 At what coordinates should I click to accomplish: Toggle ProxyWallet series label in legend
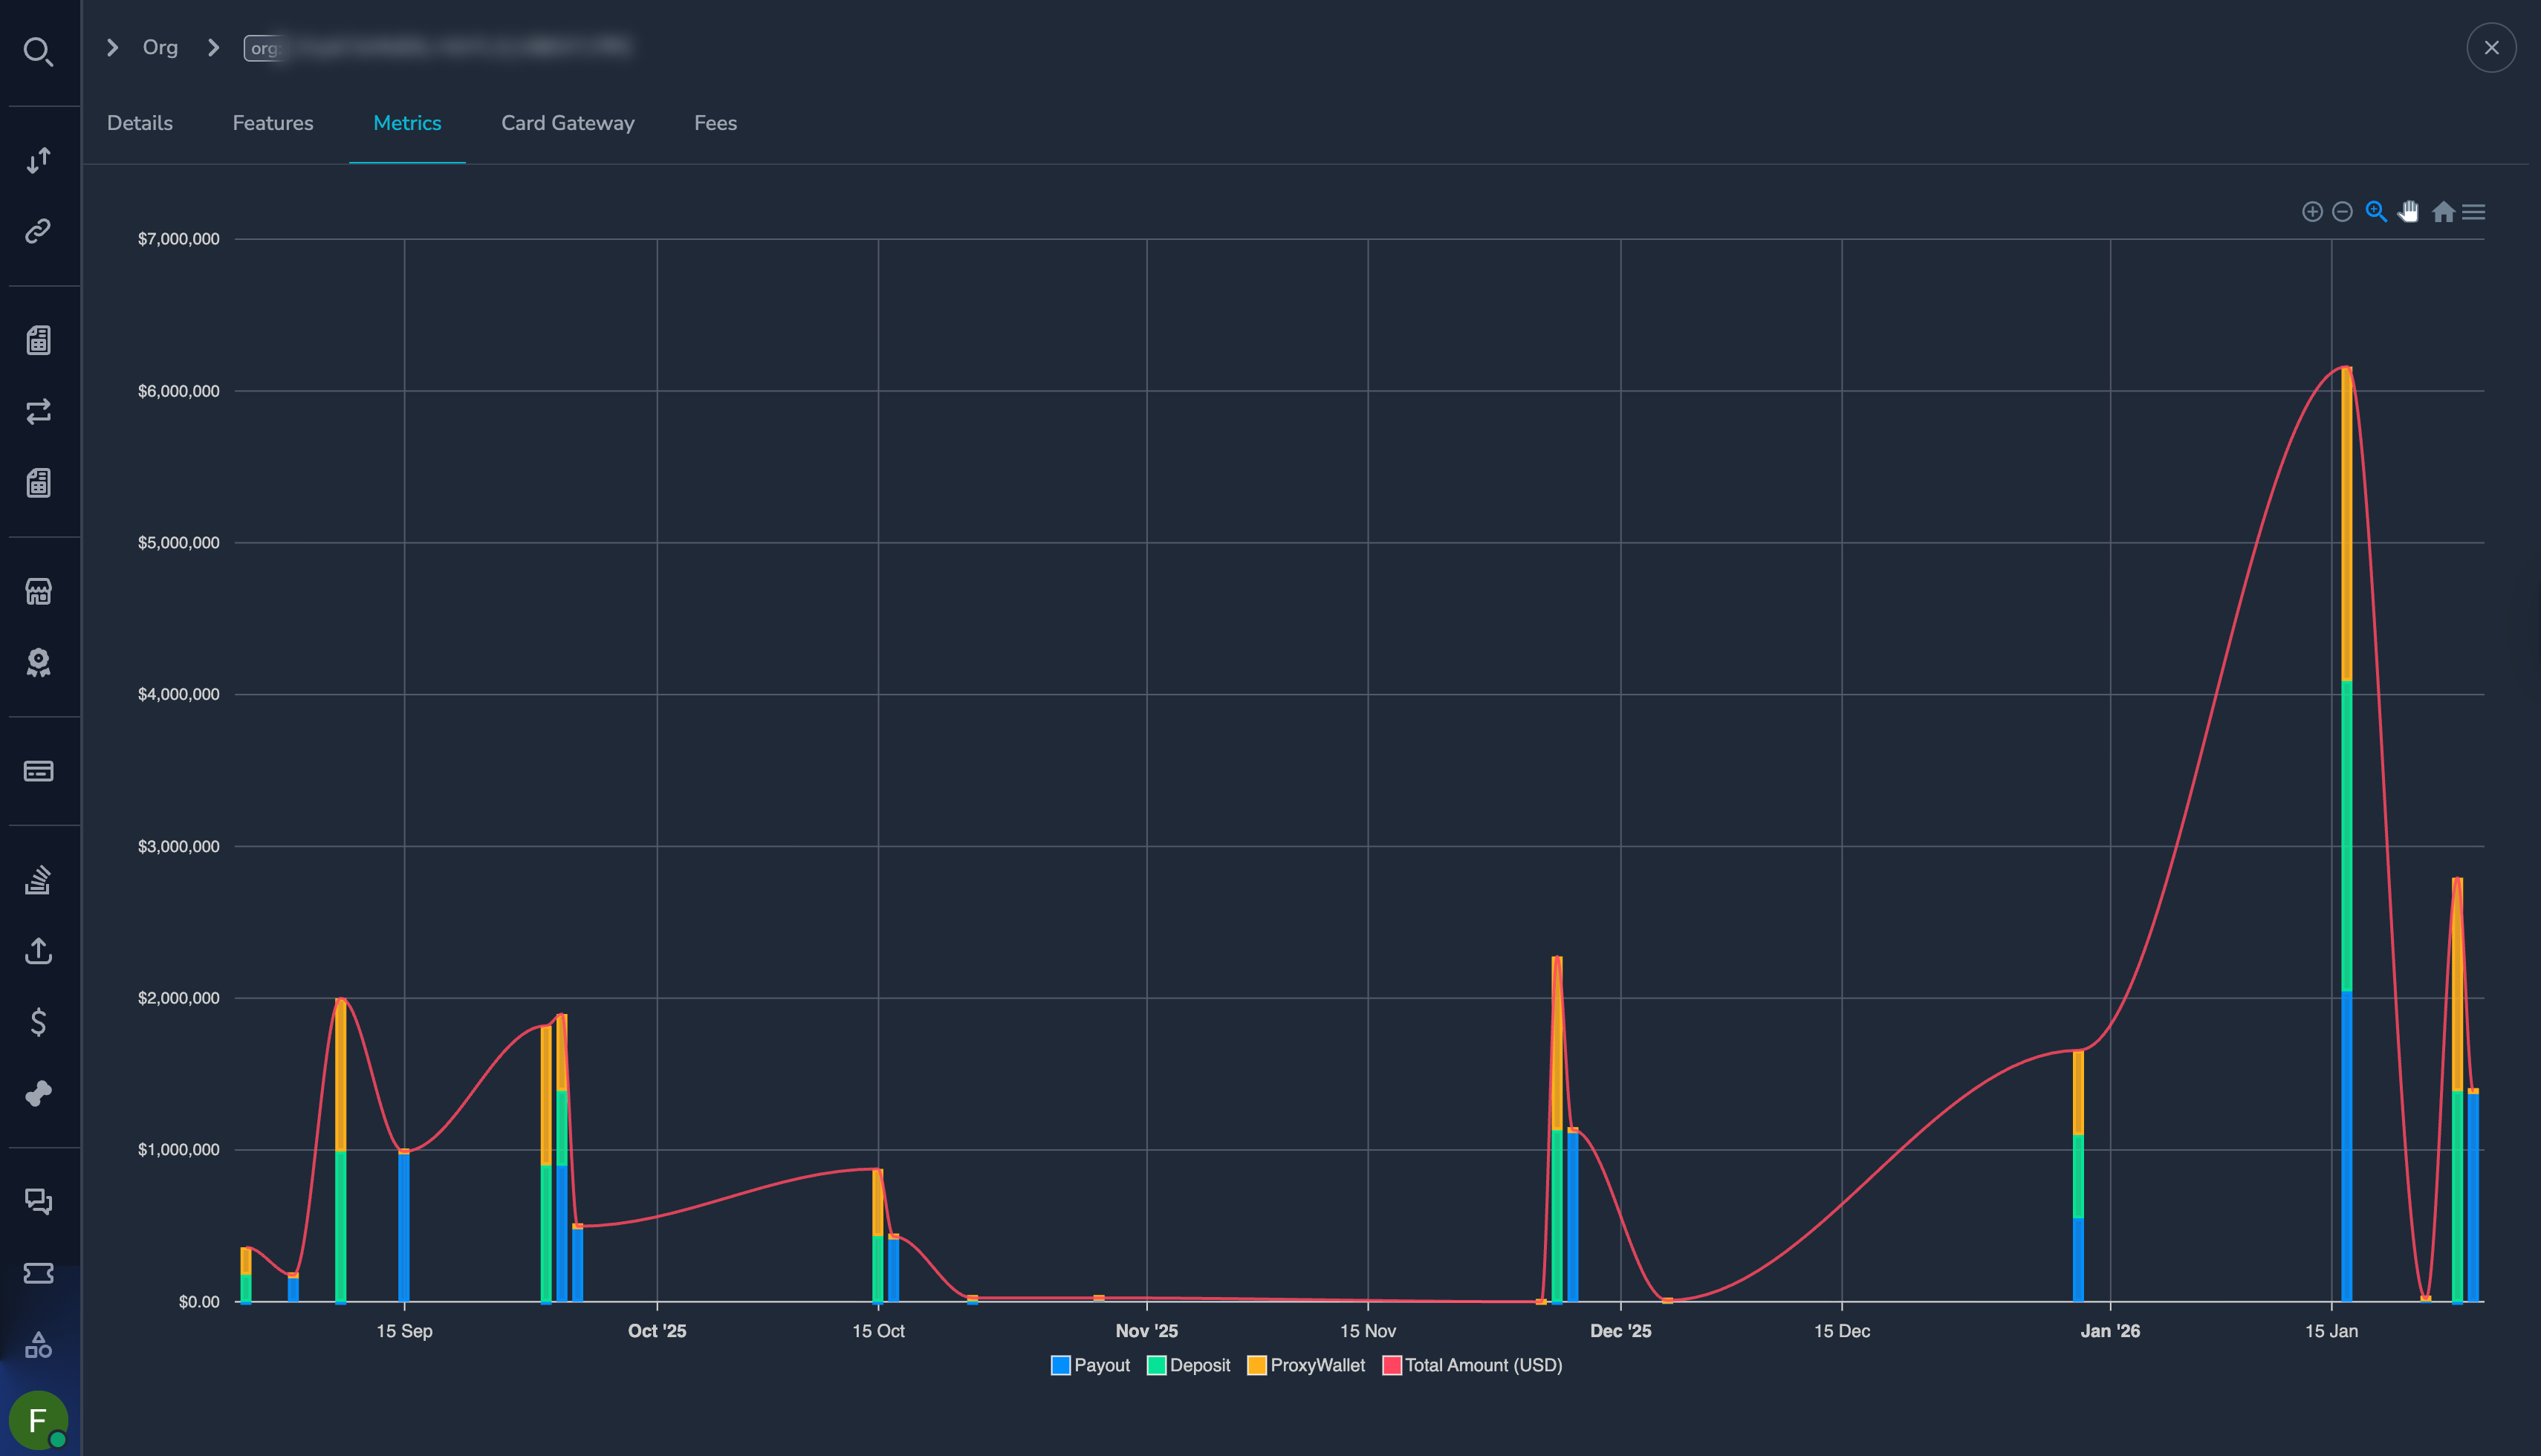[x=1318, y=1365]
